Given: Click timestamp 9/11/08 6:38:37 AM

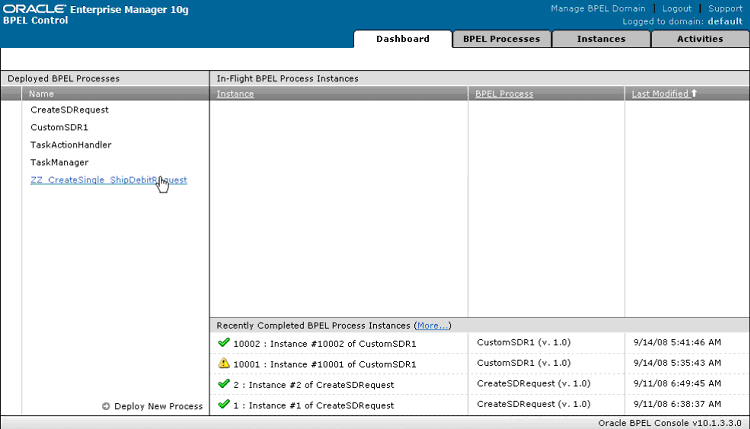Looking at the screenshot, I should pyautogui.click(x=677, y=404).
